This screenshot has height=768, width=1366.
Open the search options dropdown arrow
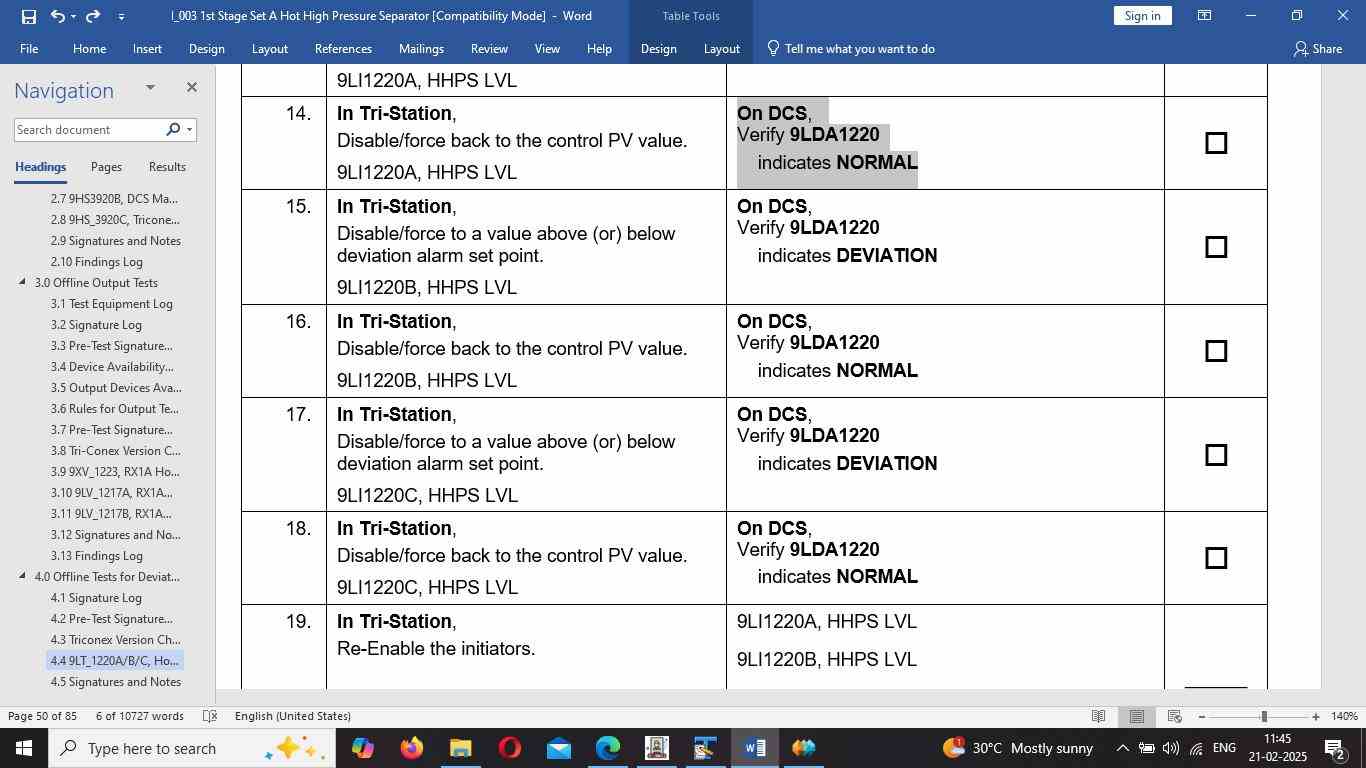coord(189,130)
